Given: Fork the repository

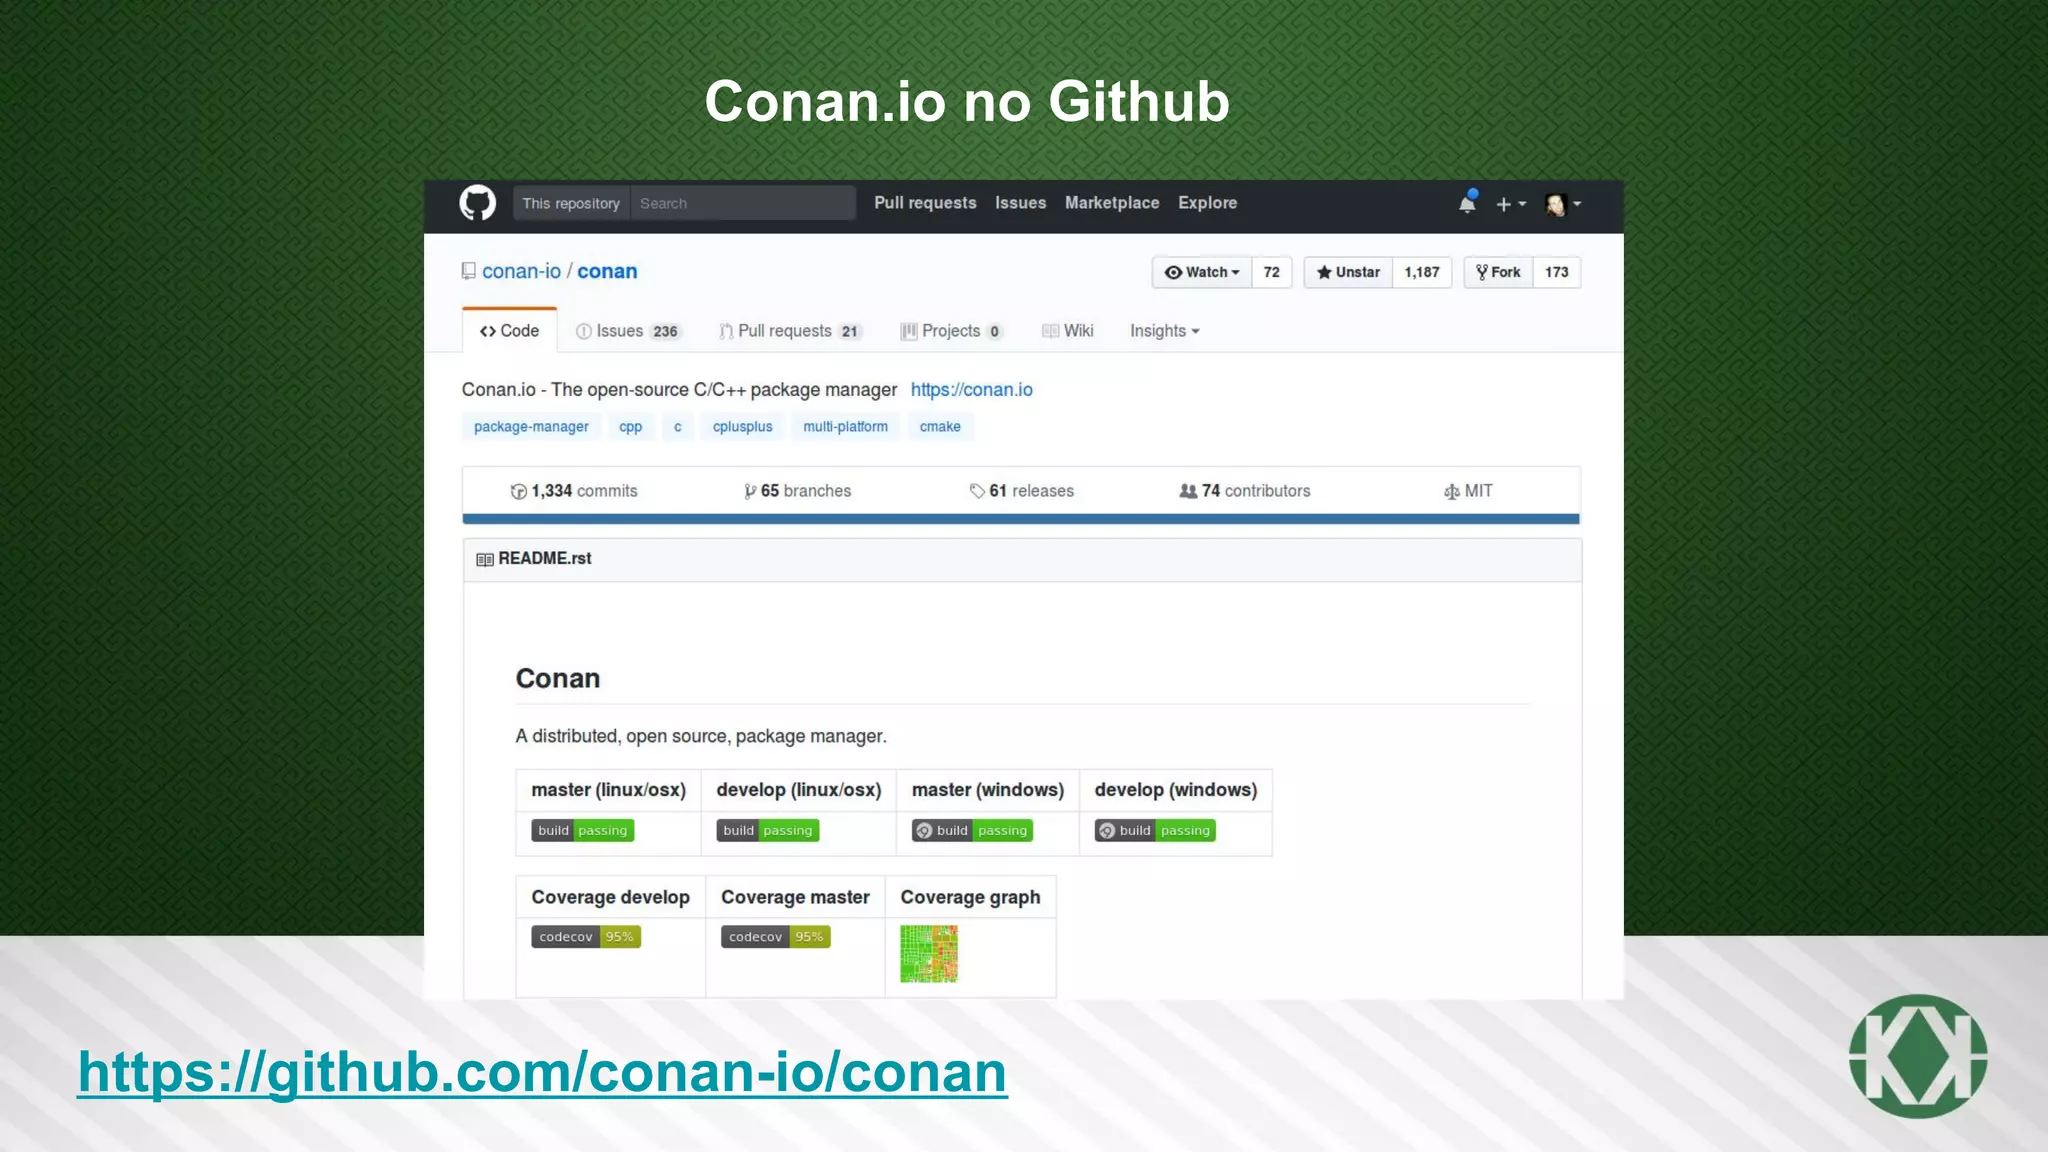Looking at the screenshot, I should tap(1498, 272).
